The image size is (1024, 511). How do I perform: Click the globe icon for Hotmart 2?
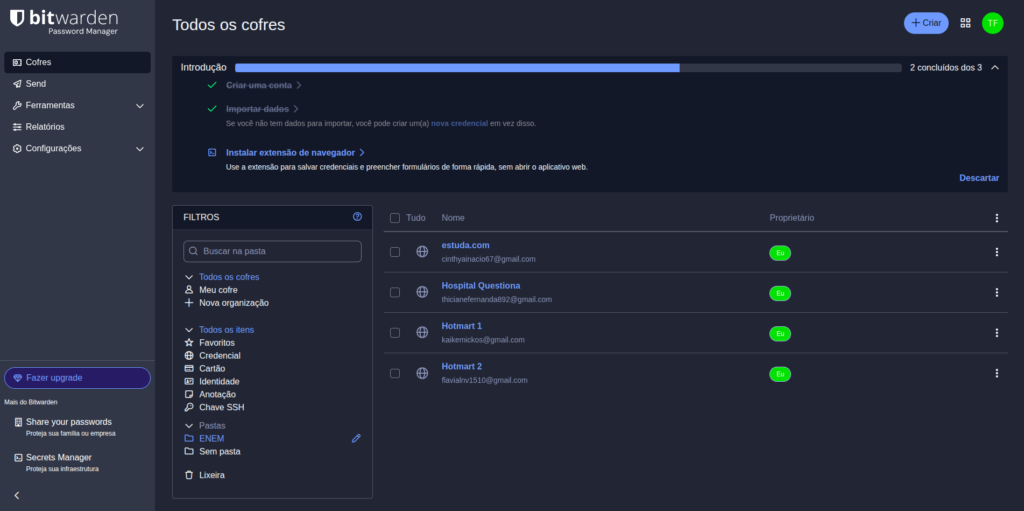coord(422,373)
